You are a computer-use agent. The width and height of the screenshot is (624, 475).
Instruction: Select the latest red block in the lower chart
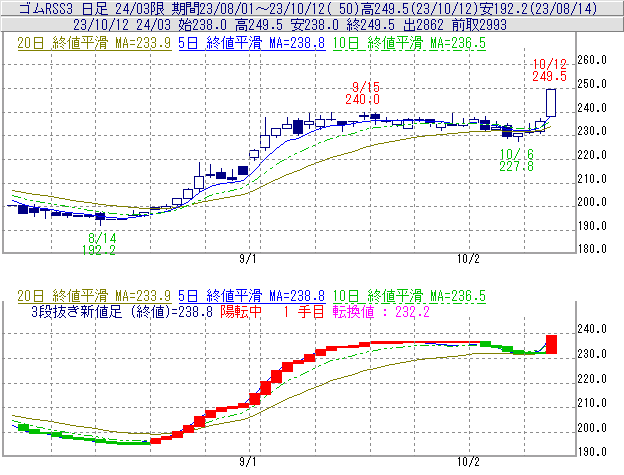click(x=551, y=345)
